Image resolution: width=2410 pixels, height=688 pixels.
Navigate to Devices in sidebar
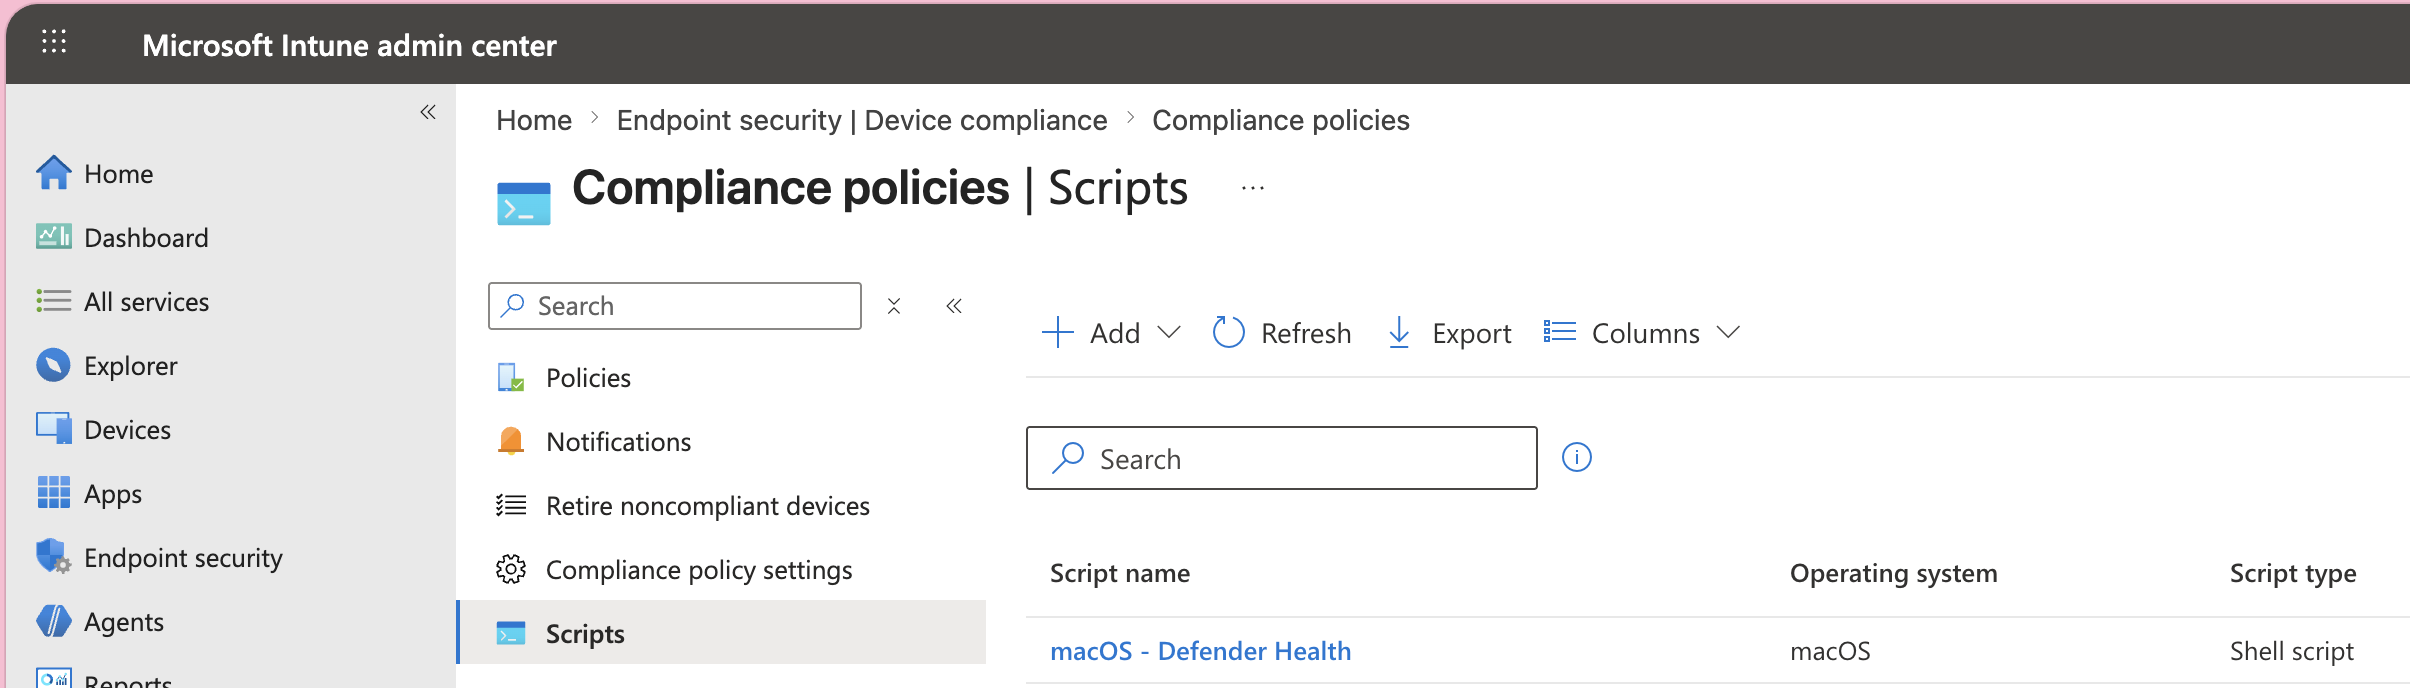tap(127, 430)
